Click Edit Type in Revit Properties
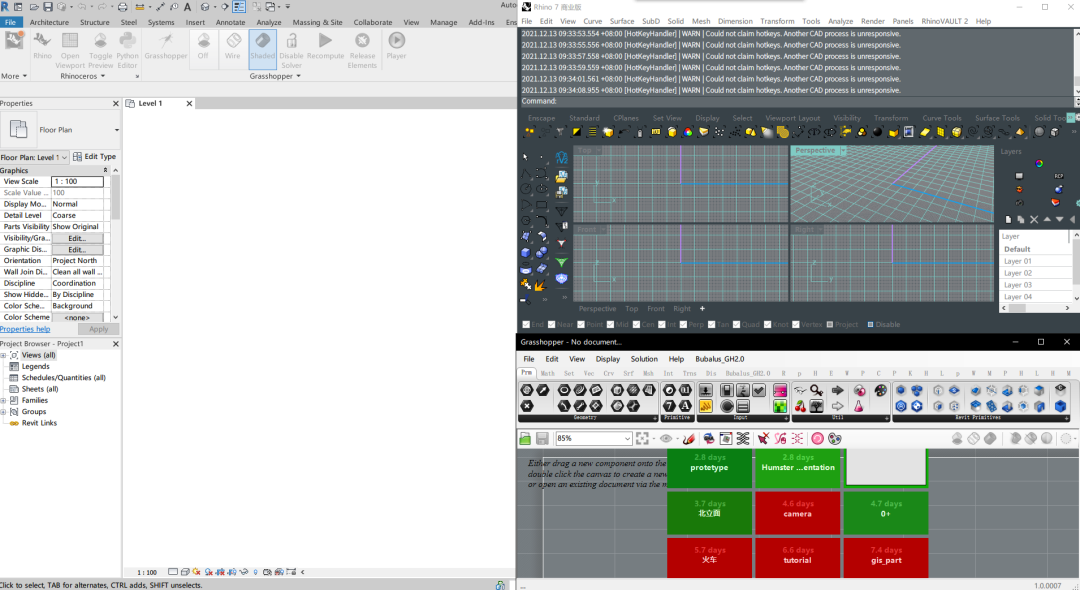The width and height of the screenshot is (1080, 590). pyautogui.click(x=94, y=157)
